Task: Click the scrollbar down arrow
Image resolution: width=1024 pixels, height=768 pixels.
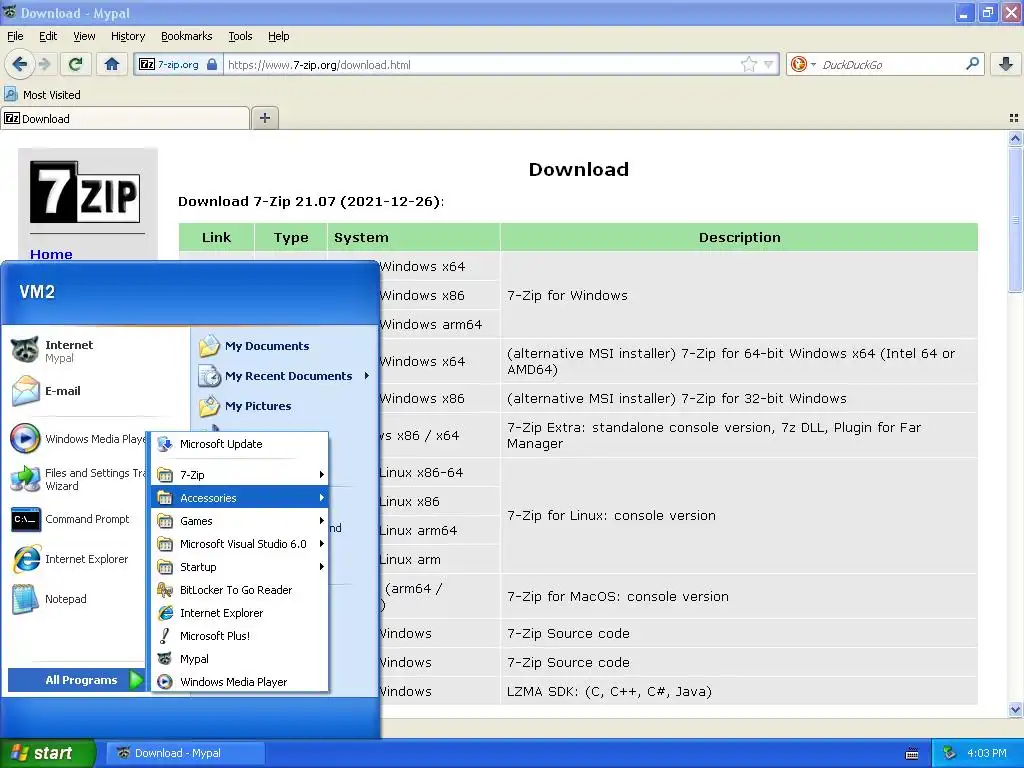Action: tap(1015, 709)
